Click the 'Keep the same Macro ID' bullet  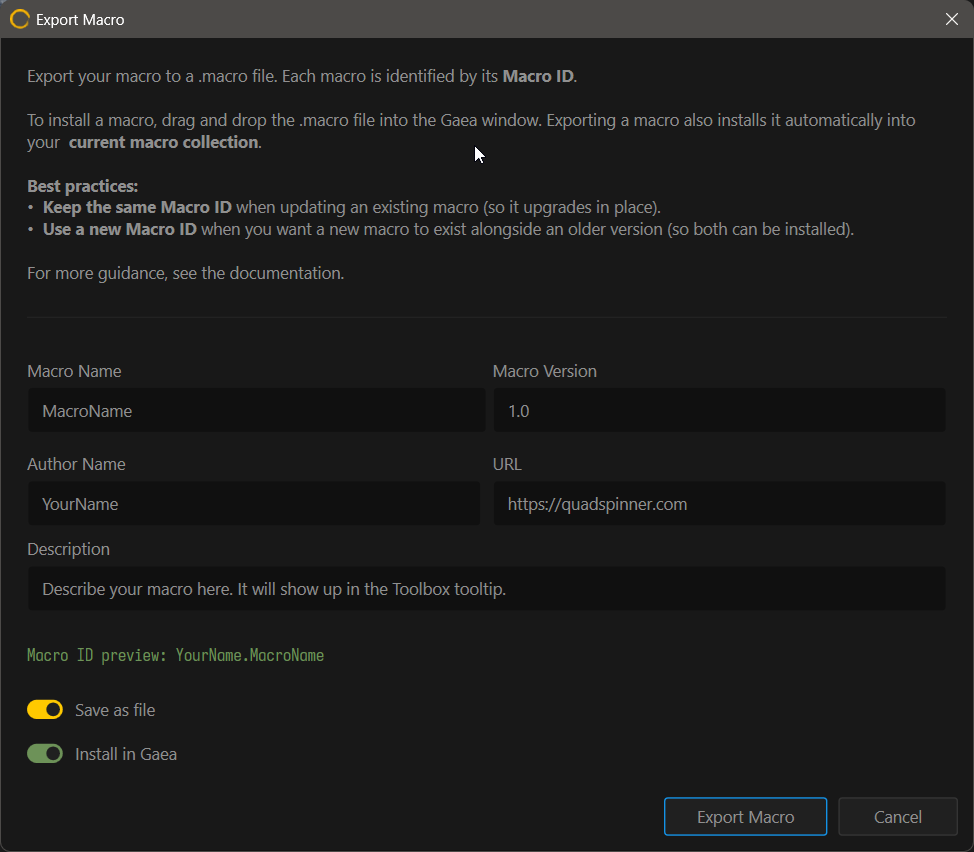tap(344, 207)
